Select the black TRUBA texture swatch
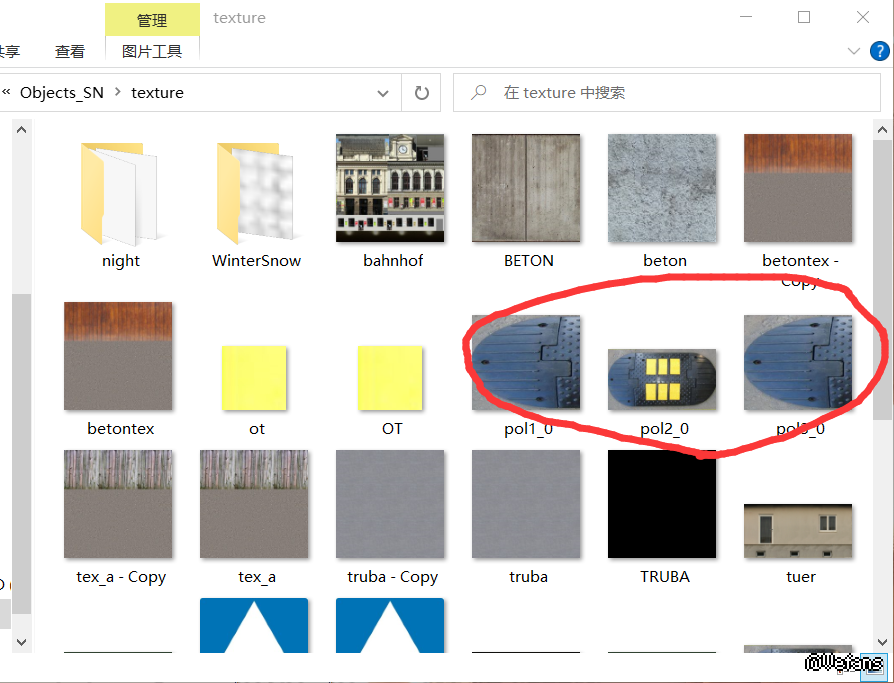 point(662,504)
